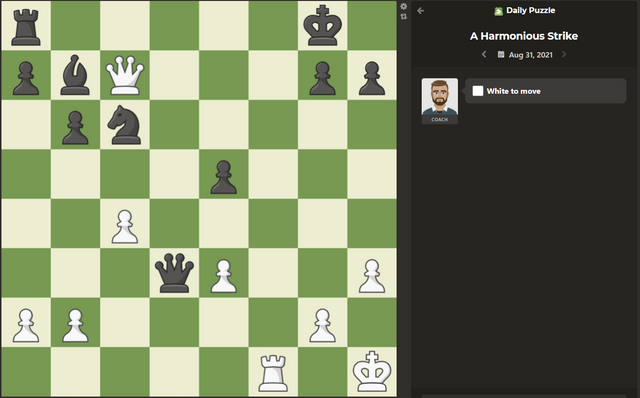Click the black bishop on b7
This screenshot has width=640, height=398.
(x=75, y=75)
